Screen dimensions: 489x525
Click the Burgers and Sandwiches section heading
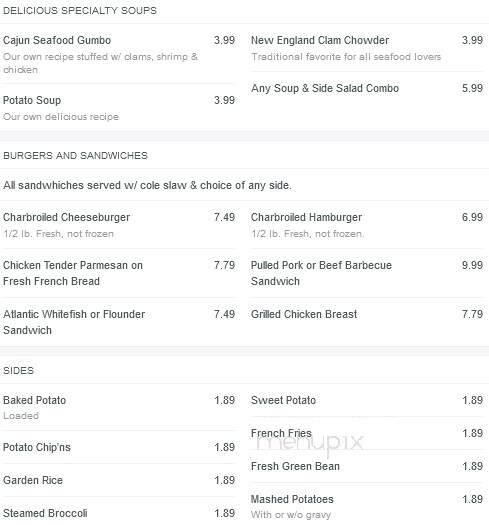click(75, 155)
